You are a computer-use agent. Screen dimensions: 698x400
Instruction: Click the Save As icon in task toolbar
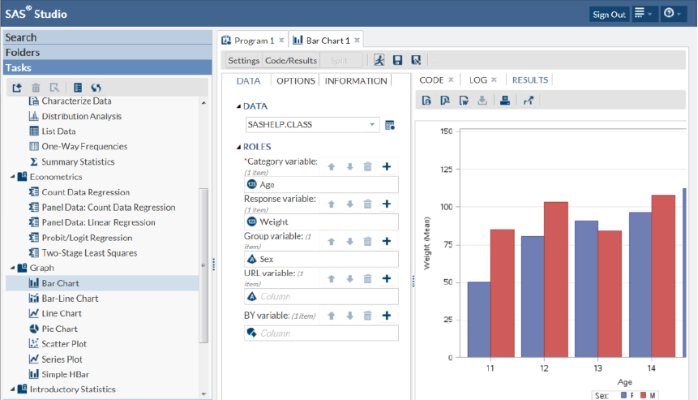416,60
